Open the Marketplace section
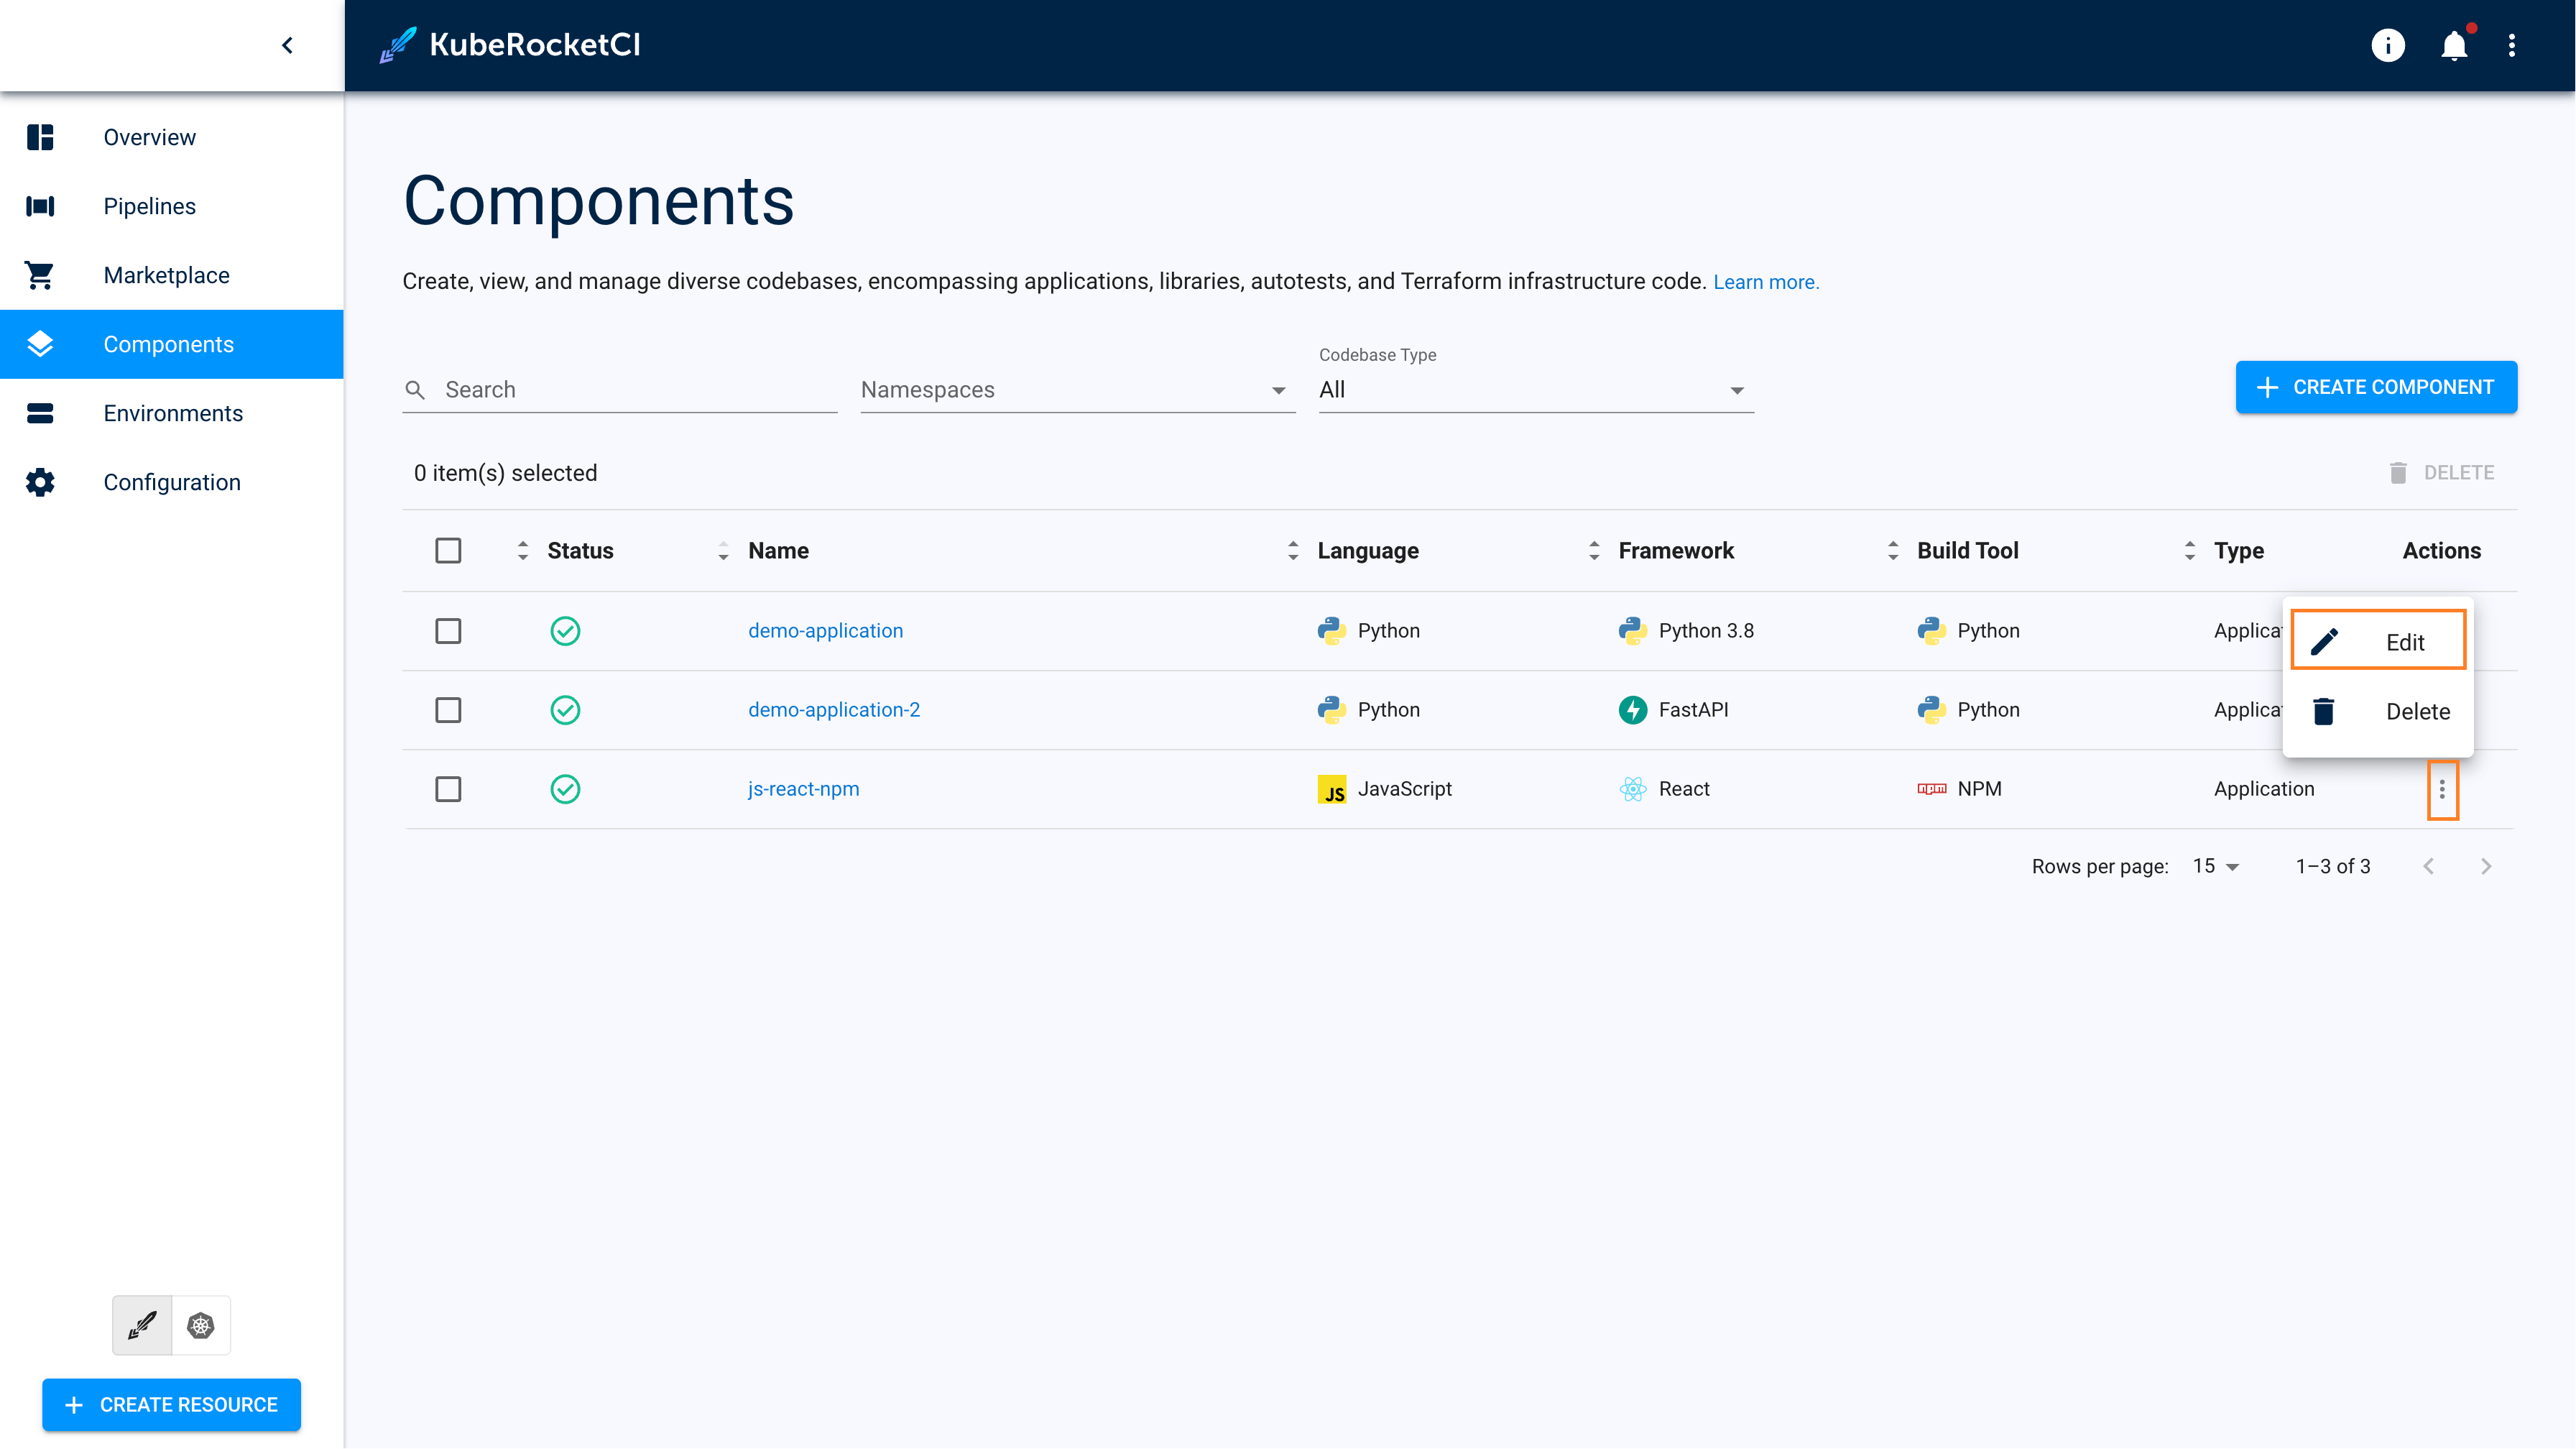This screenshot has height=1449, width=2576. click(165, 275)
